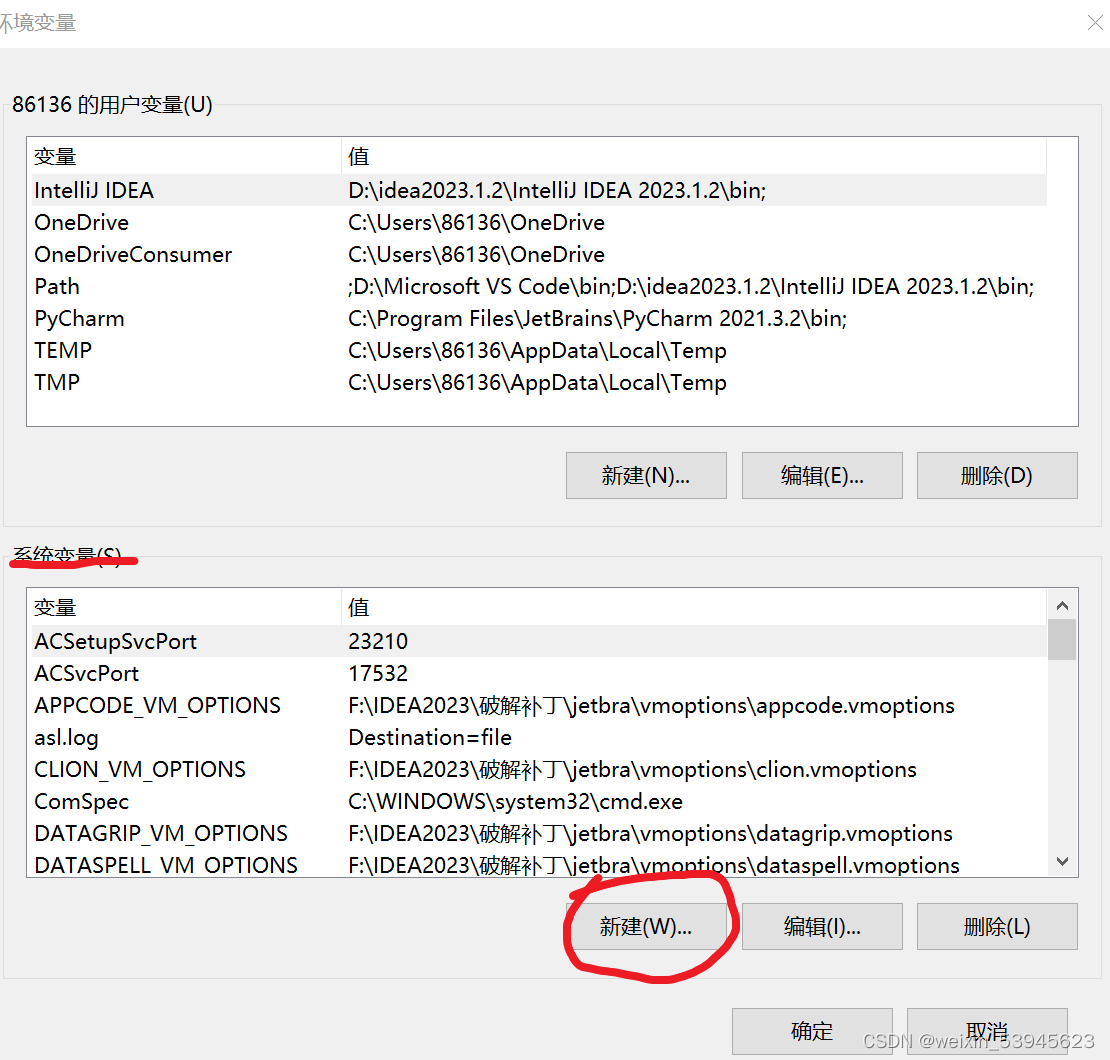
Task: Click 编辑(E) to edit a user variable
Action: (x=821, y=475)
